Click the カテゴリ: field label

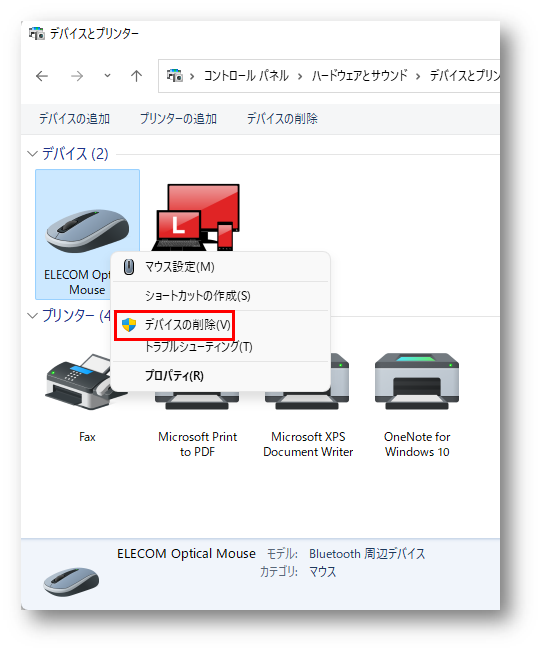[279, 572]
